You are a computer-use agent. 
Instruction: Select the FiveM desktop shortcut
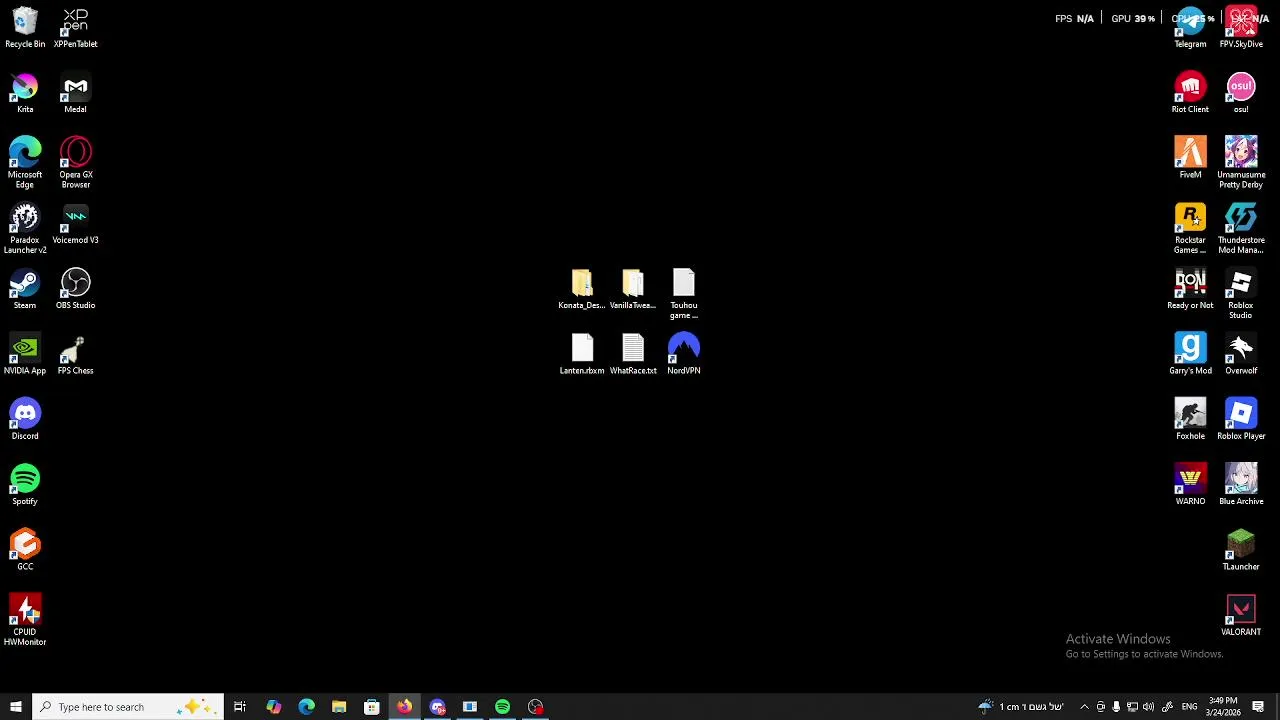(x=1190, y=158)
